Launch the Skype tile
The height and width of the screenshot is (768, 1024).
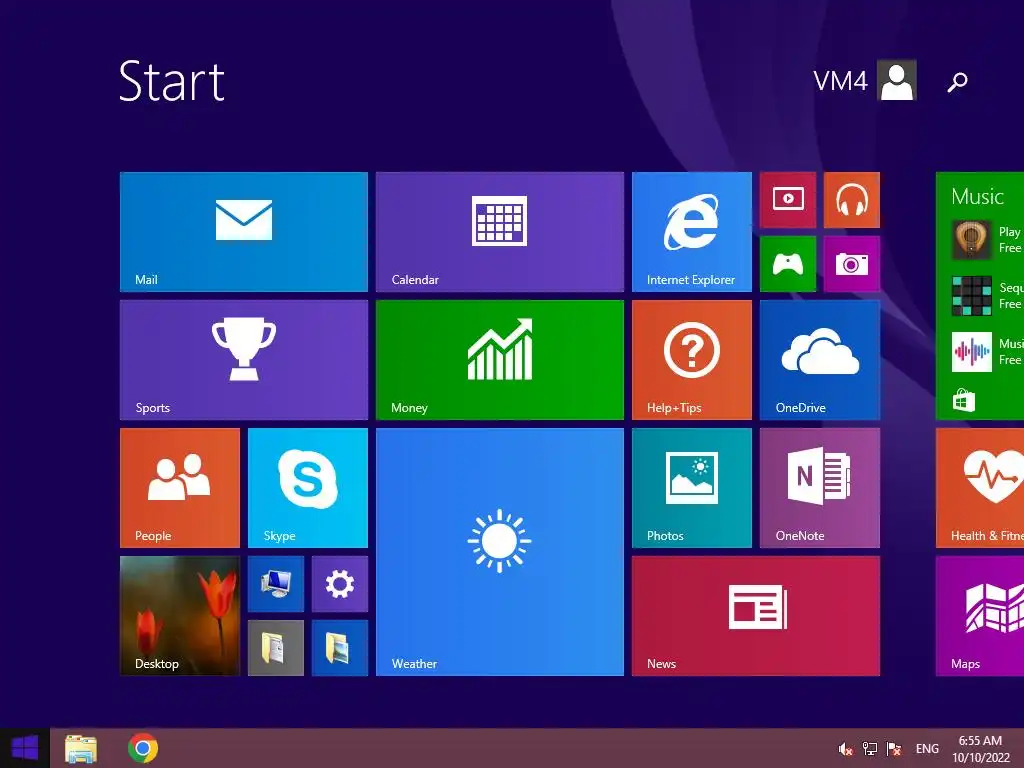coord(308,488)
